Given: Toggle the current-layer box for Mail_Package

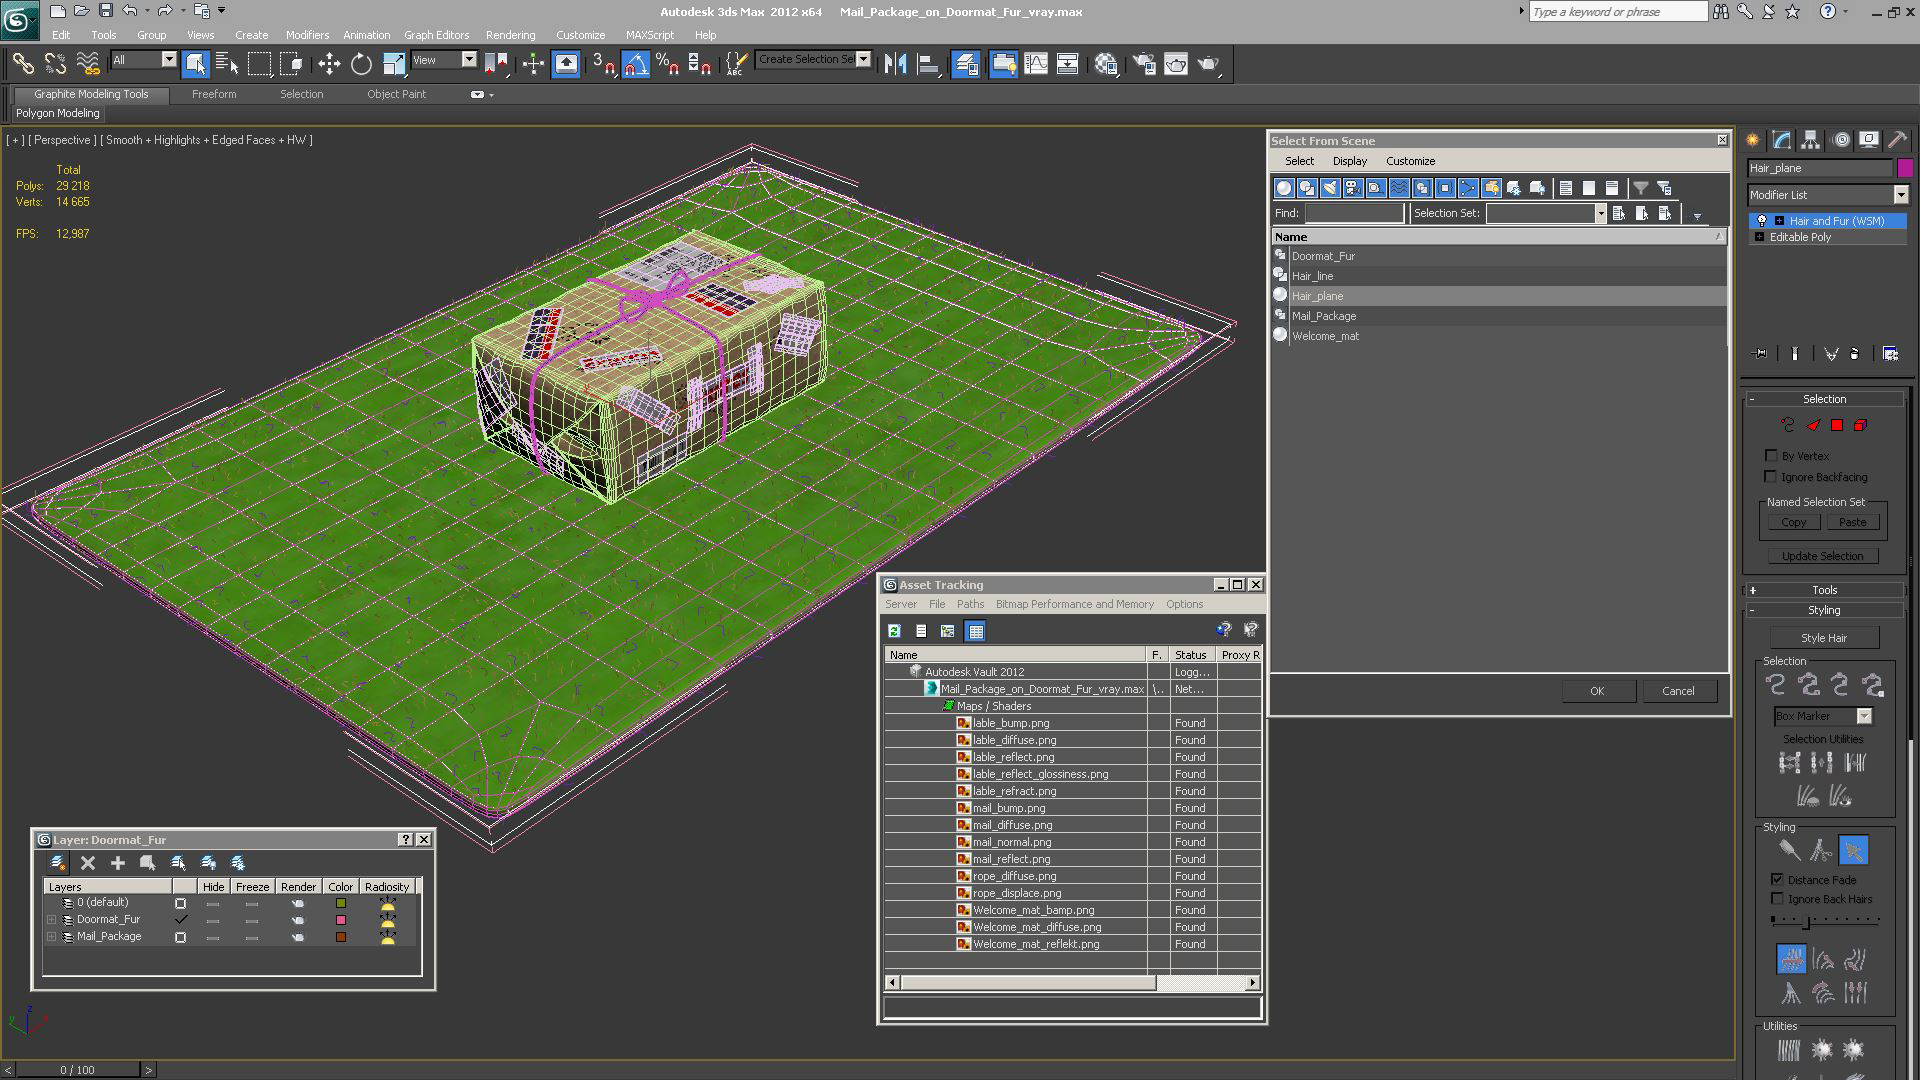Looking at the screenshot, I should coord(180,937).
